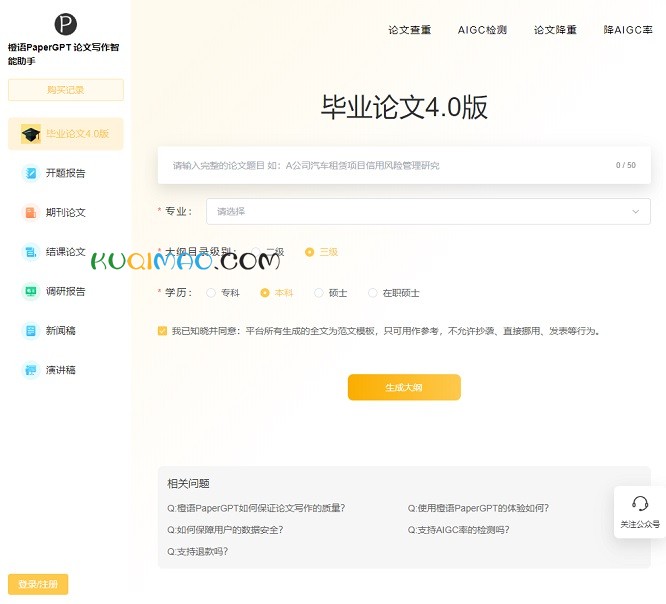666x604 pixels.
Task: Click the 调研报告 green icon
Action: tap(31, 291)
